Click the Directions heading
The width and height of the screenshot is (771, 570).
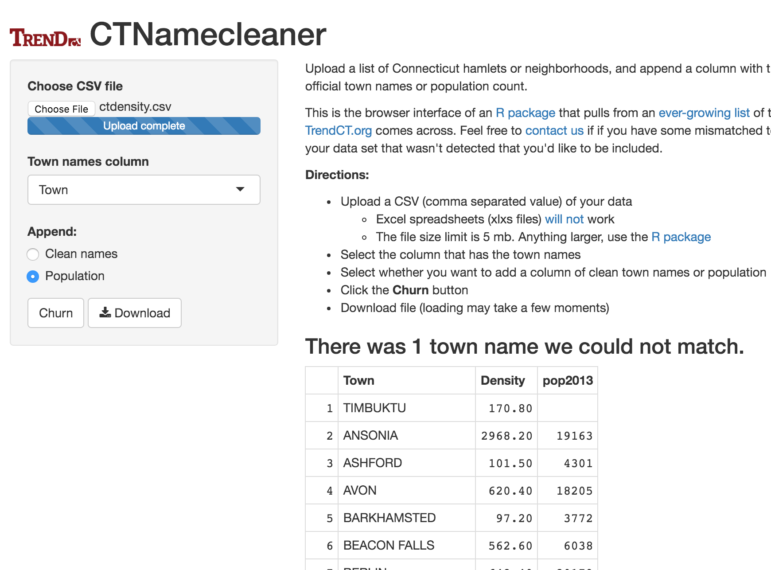click(337, 175)
